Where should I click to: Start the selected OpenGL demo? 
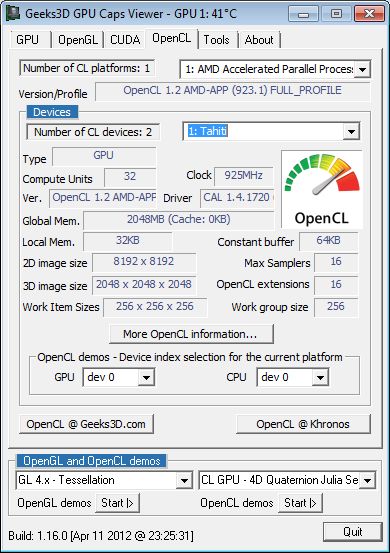point(117,503)
